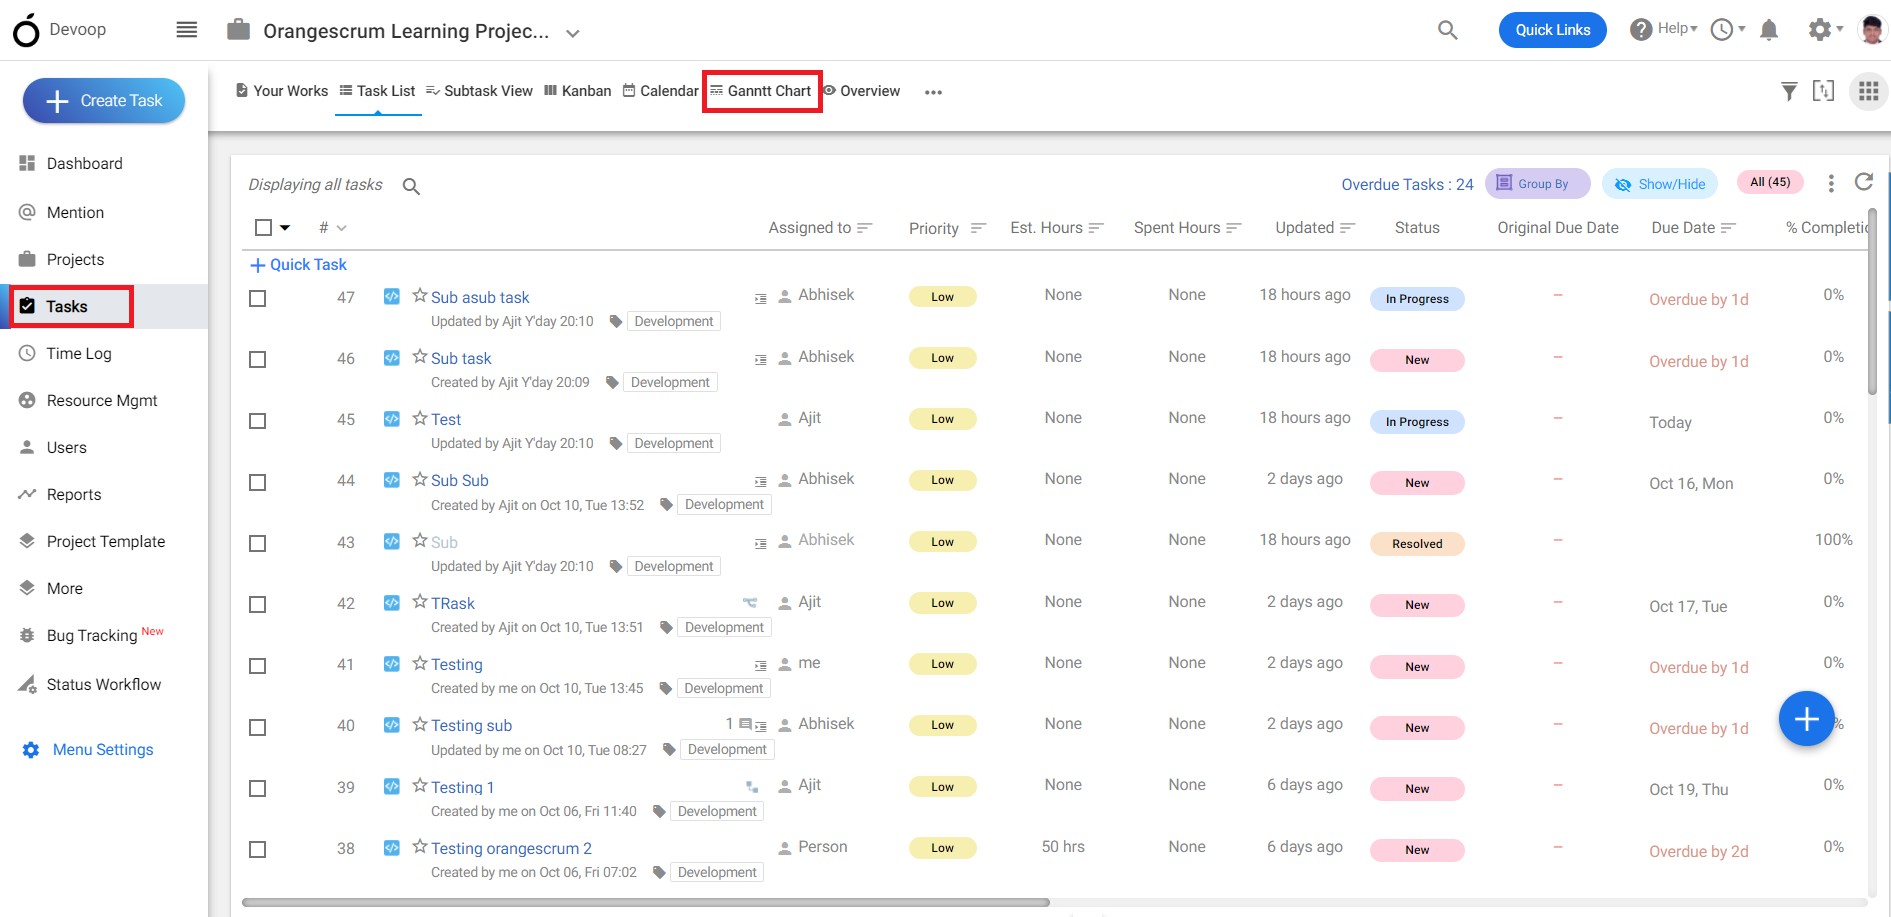Image resolution: width=1891 pixels, height=917 pixels.
Task: Star the TRask task
Action: tap(420, 602)
